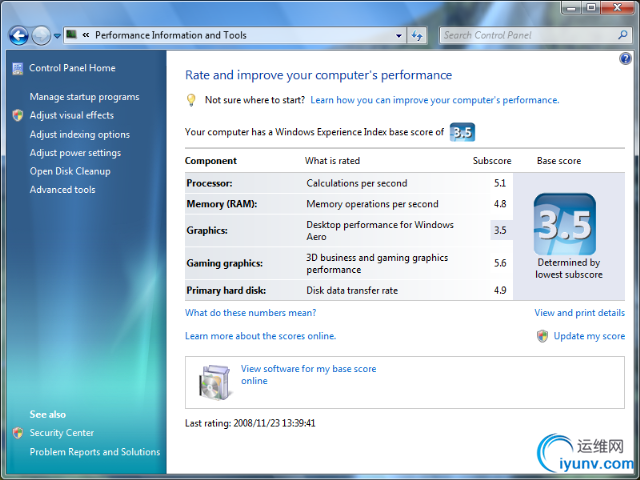The height and width of the screenshot is (480, 640).
Task: Open Adjust power settings
Action: [75, 153]
